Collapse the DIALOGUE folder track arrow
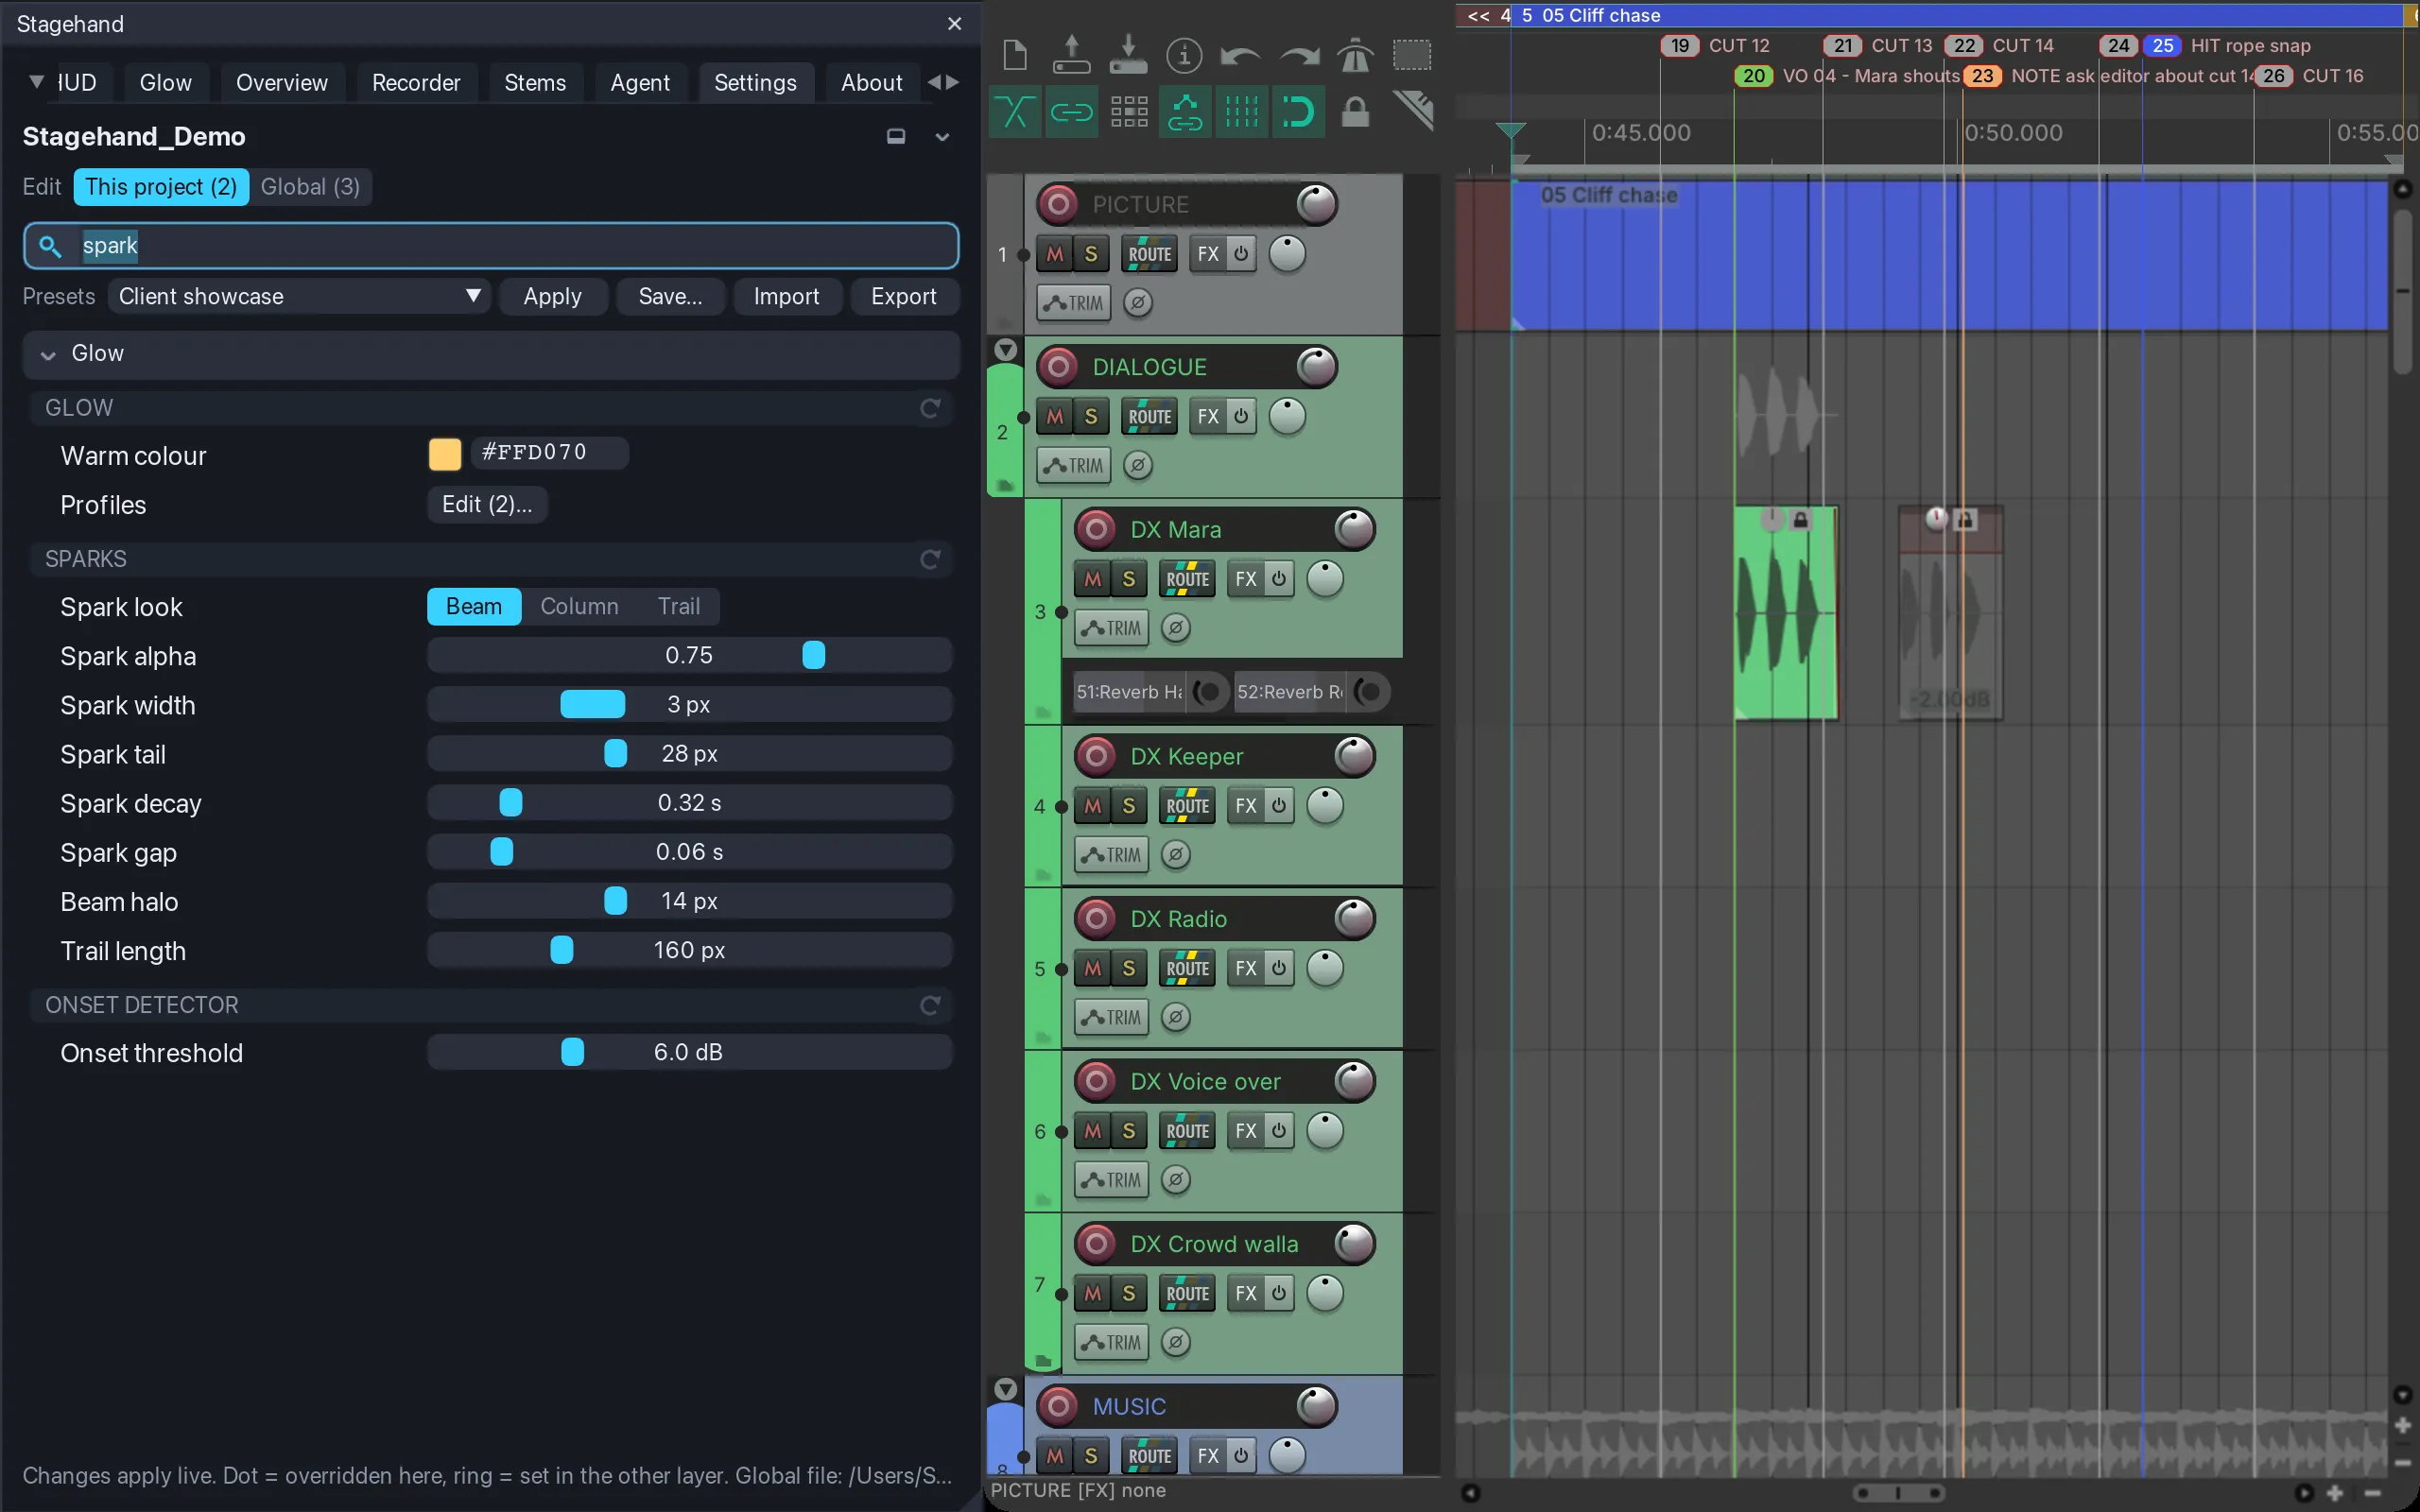 pyautogui.click(x=1006, y=350)
